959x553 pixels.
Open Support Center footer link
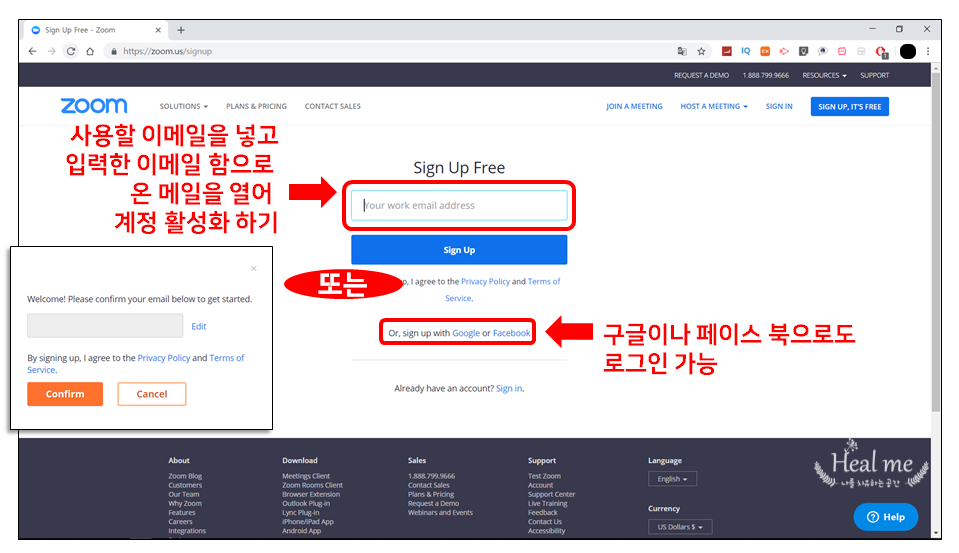(x=552, y=494)
